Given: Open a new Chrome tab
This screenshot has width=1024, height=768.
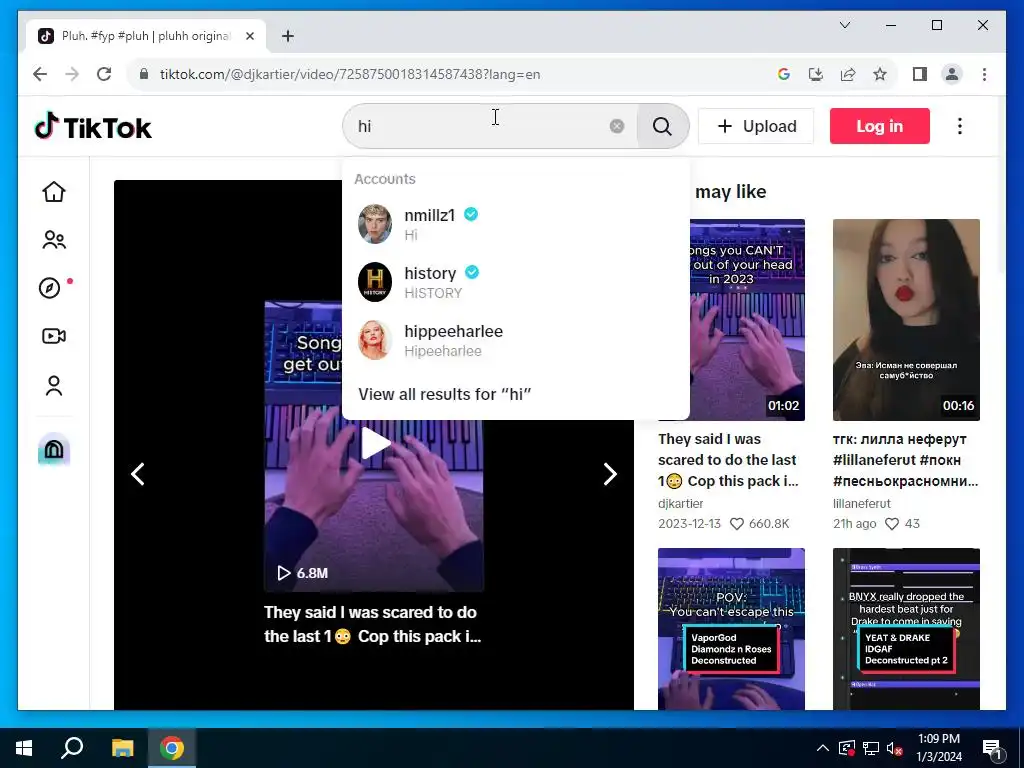Looking at the screenshot, I should pos(288,36).
